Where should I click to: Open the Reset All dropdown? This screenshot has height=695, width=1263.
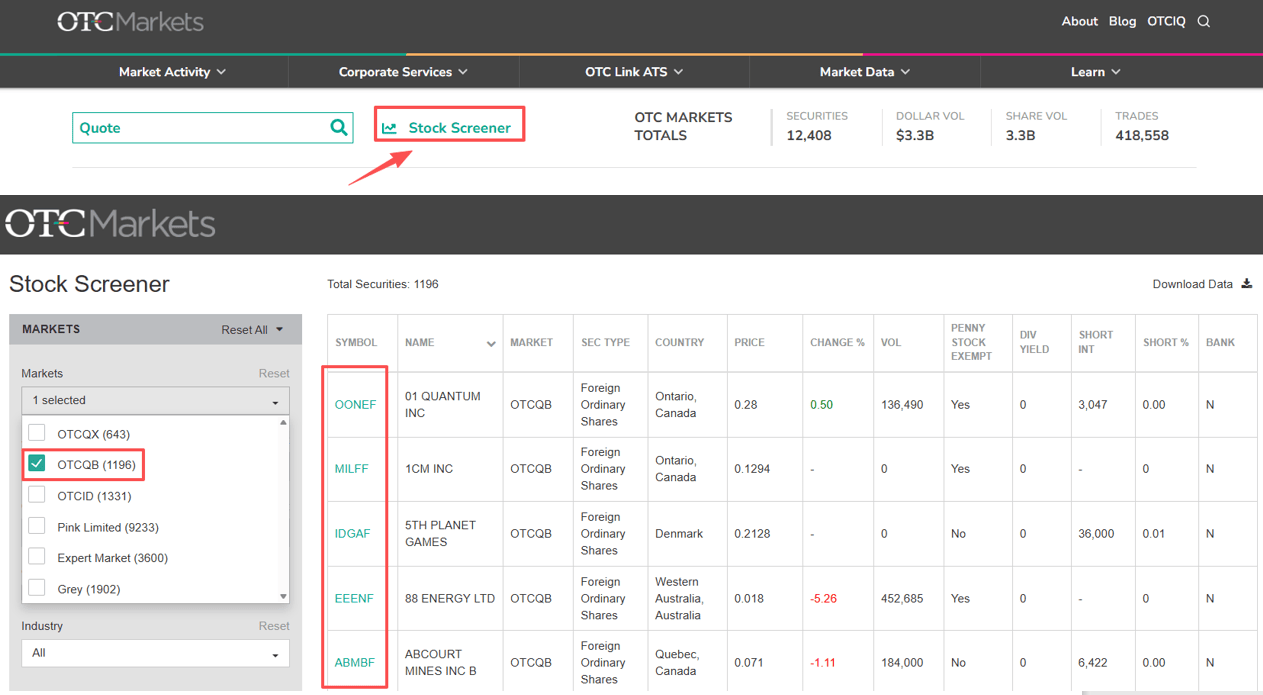(x=252, y=330)
